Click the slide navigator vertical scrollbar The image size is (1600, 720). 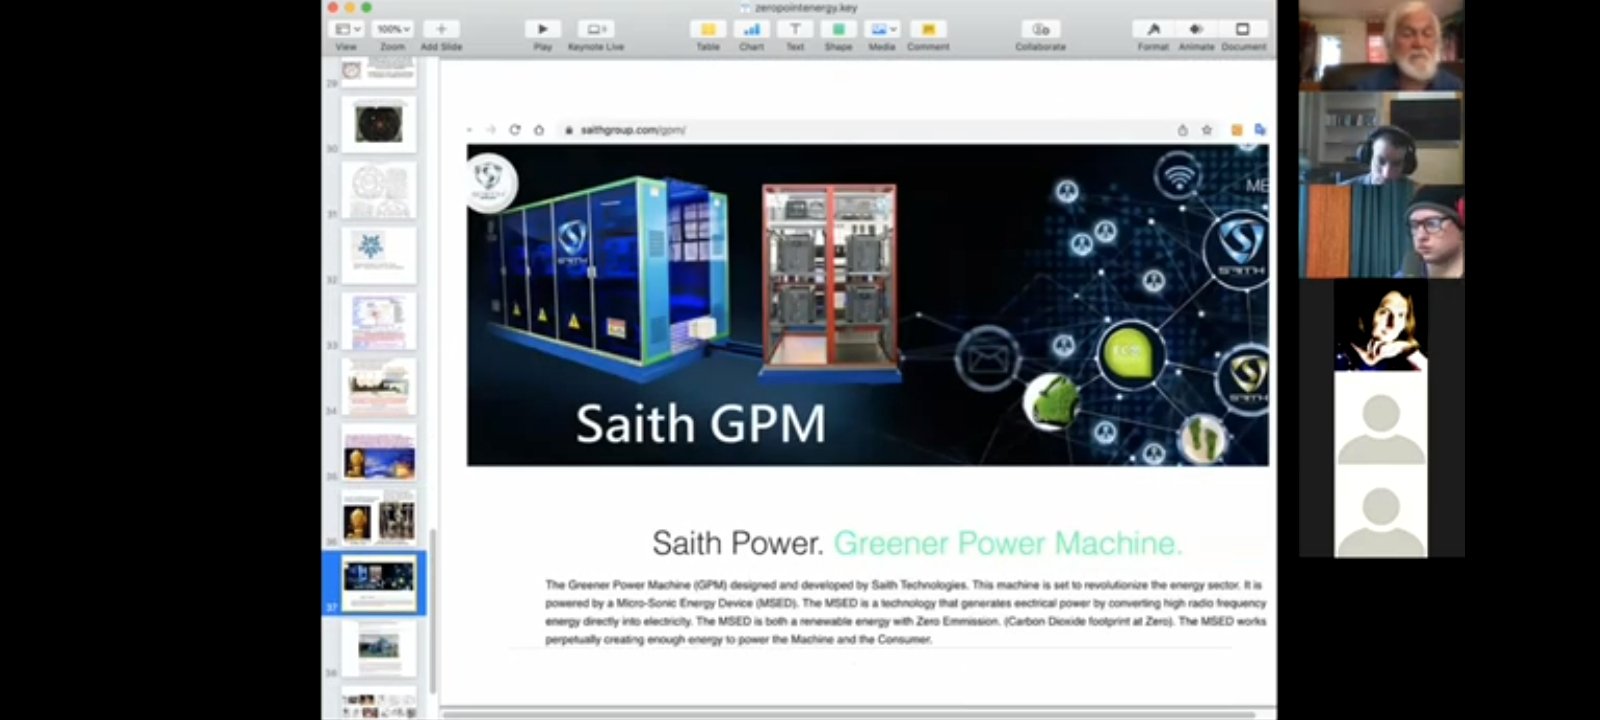click(x=433, y=610)
